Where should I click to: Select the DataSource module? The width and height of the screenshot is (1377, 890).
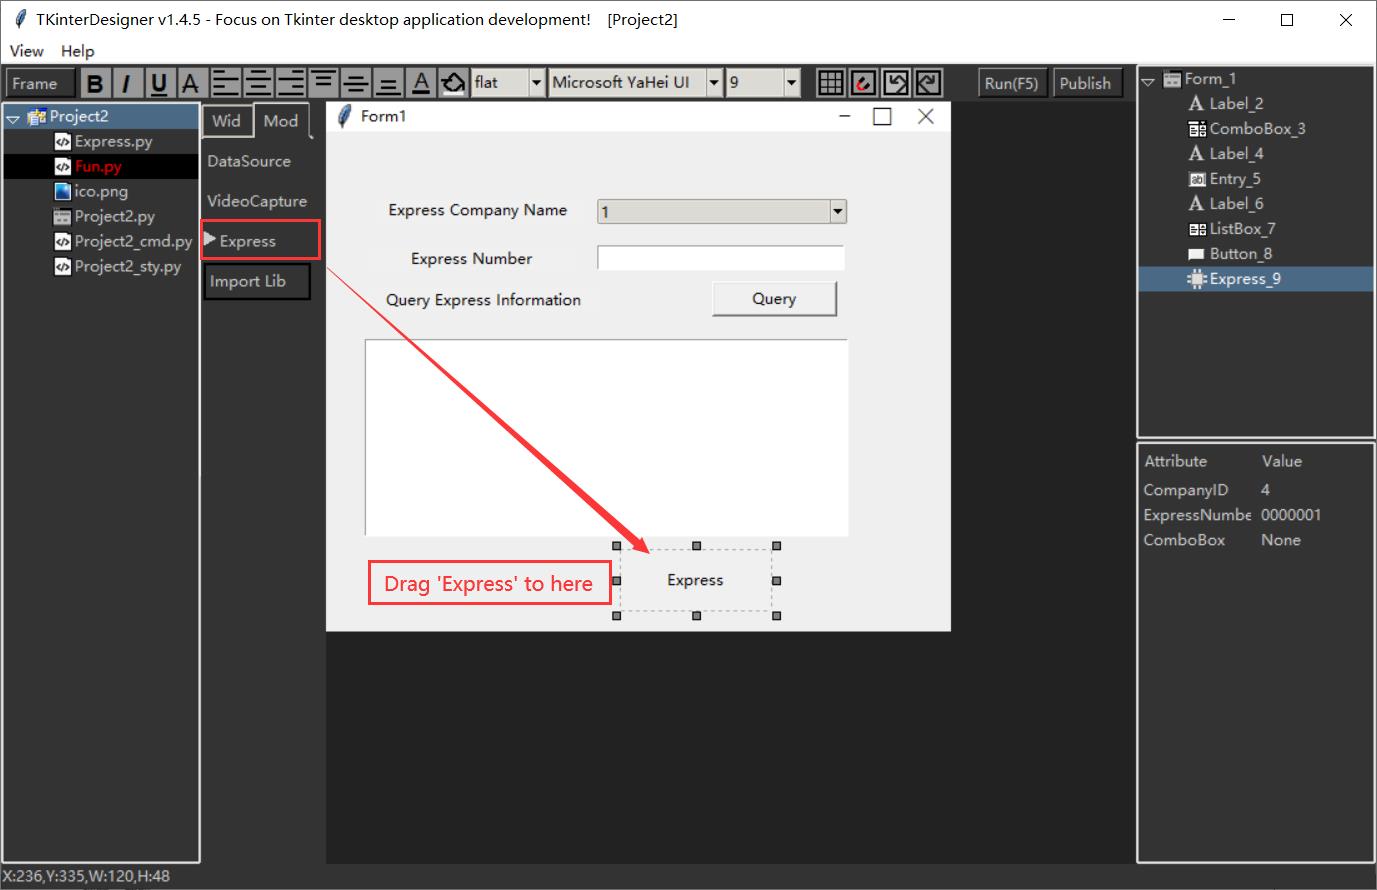[x=249, y=161]
